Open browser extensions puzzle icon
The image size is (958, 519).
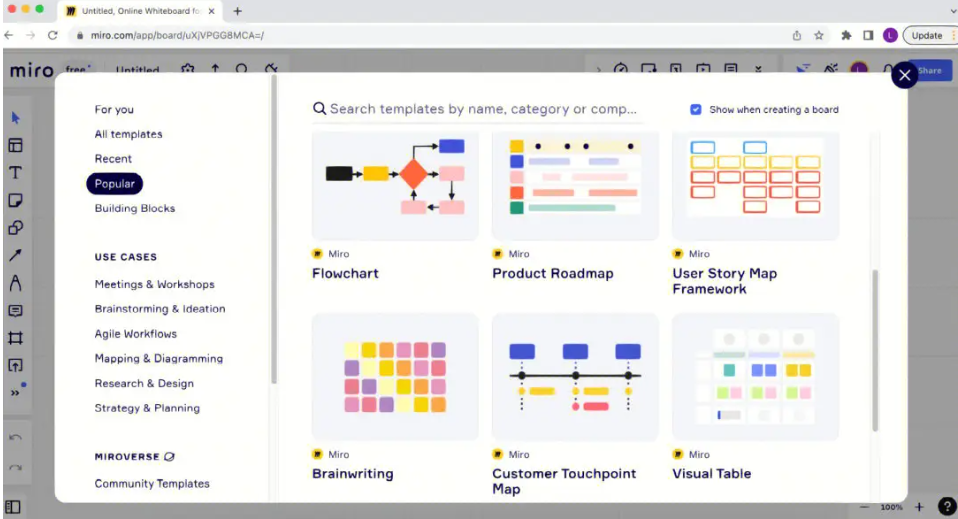(846, 35)
